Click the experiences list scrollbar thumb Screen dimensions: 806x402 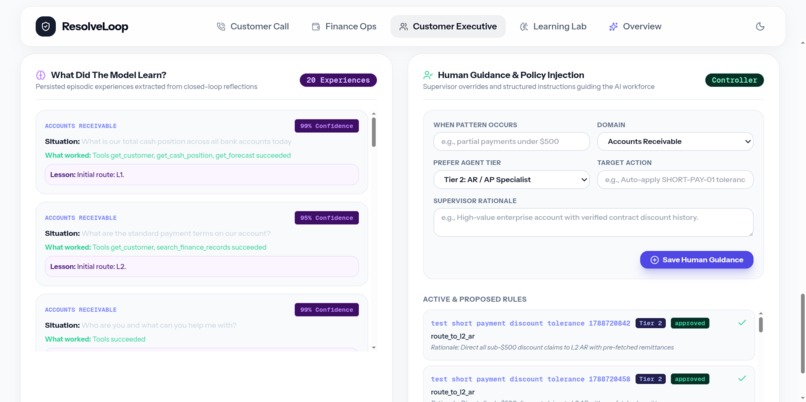(x=374, y=132)
